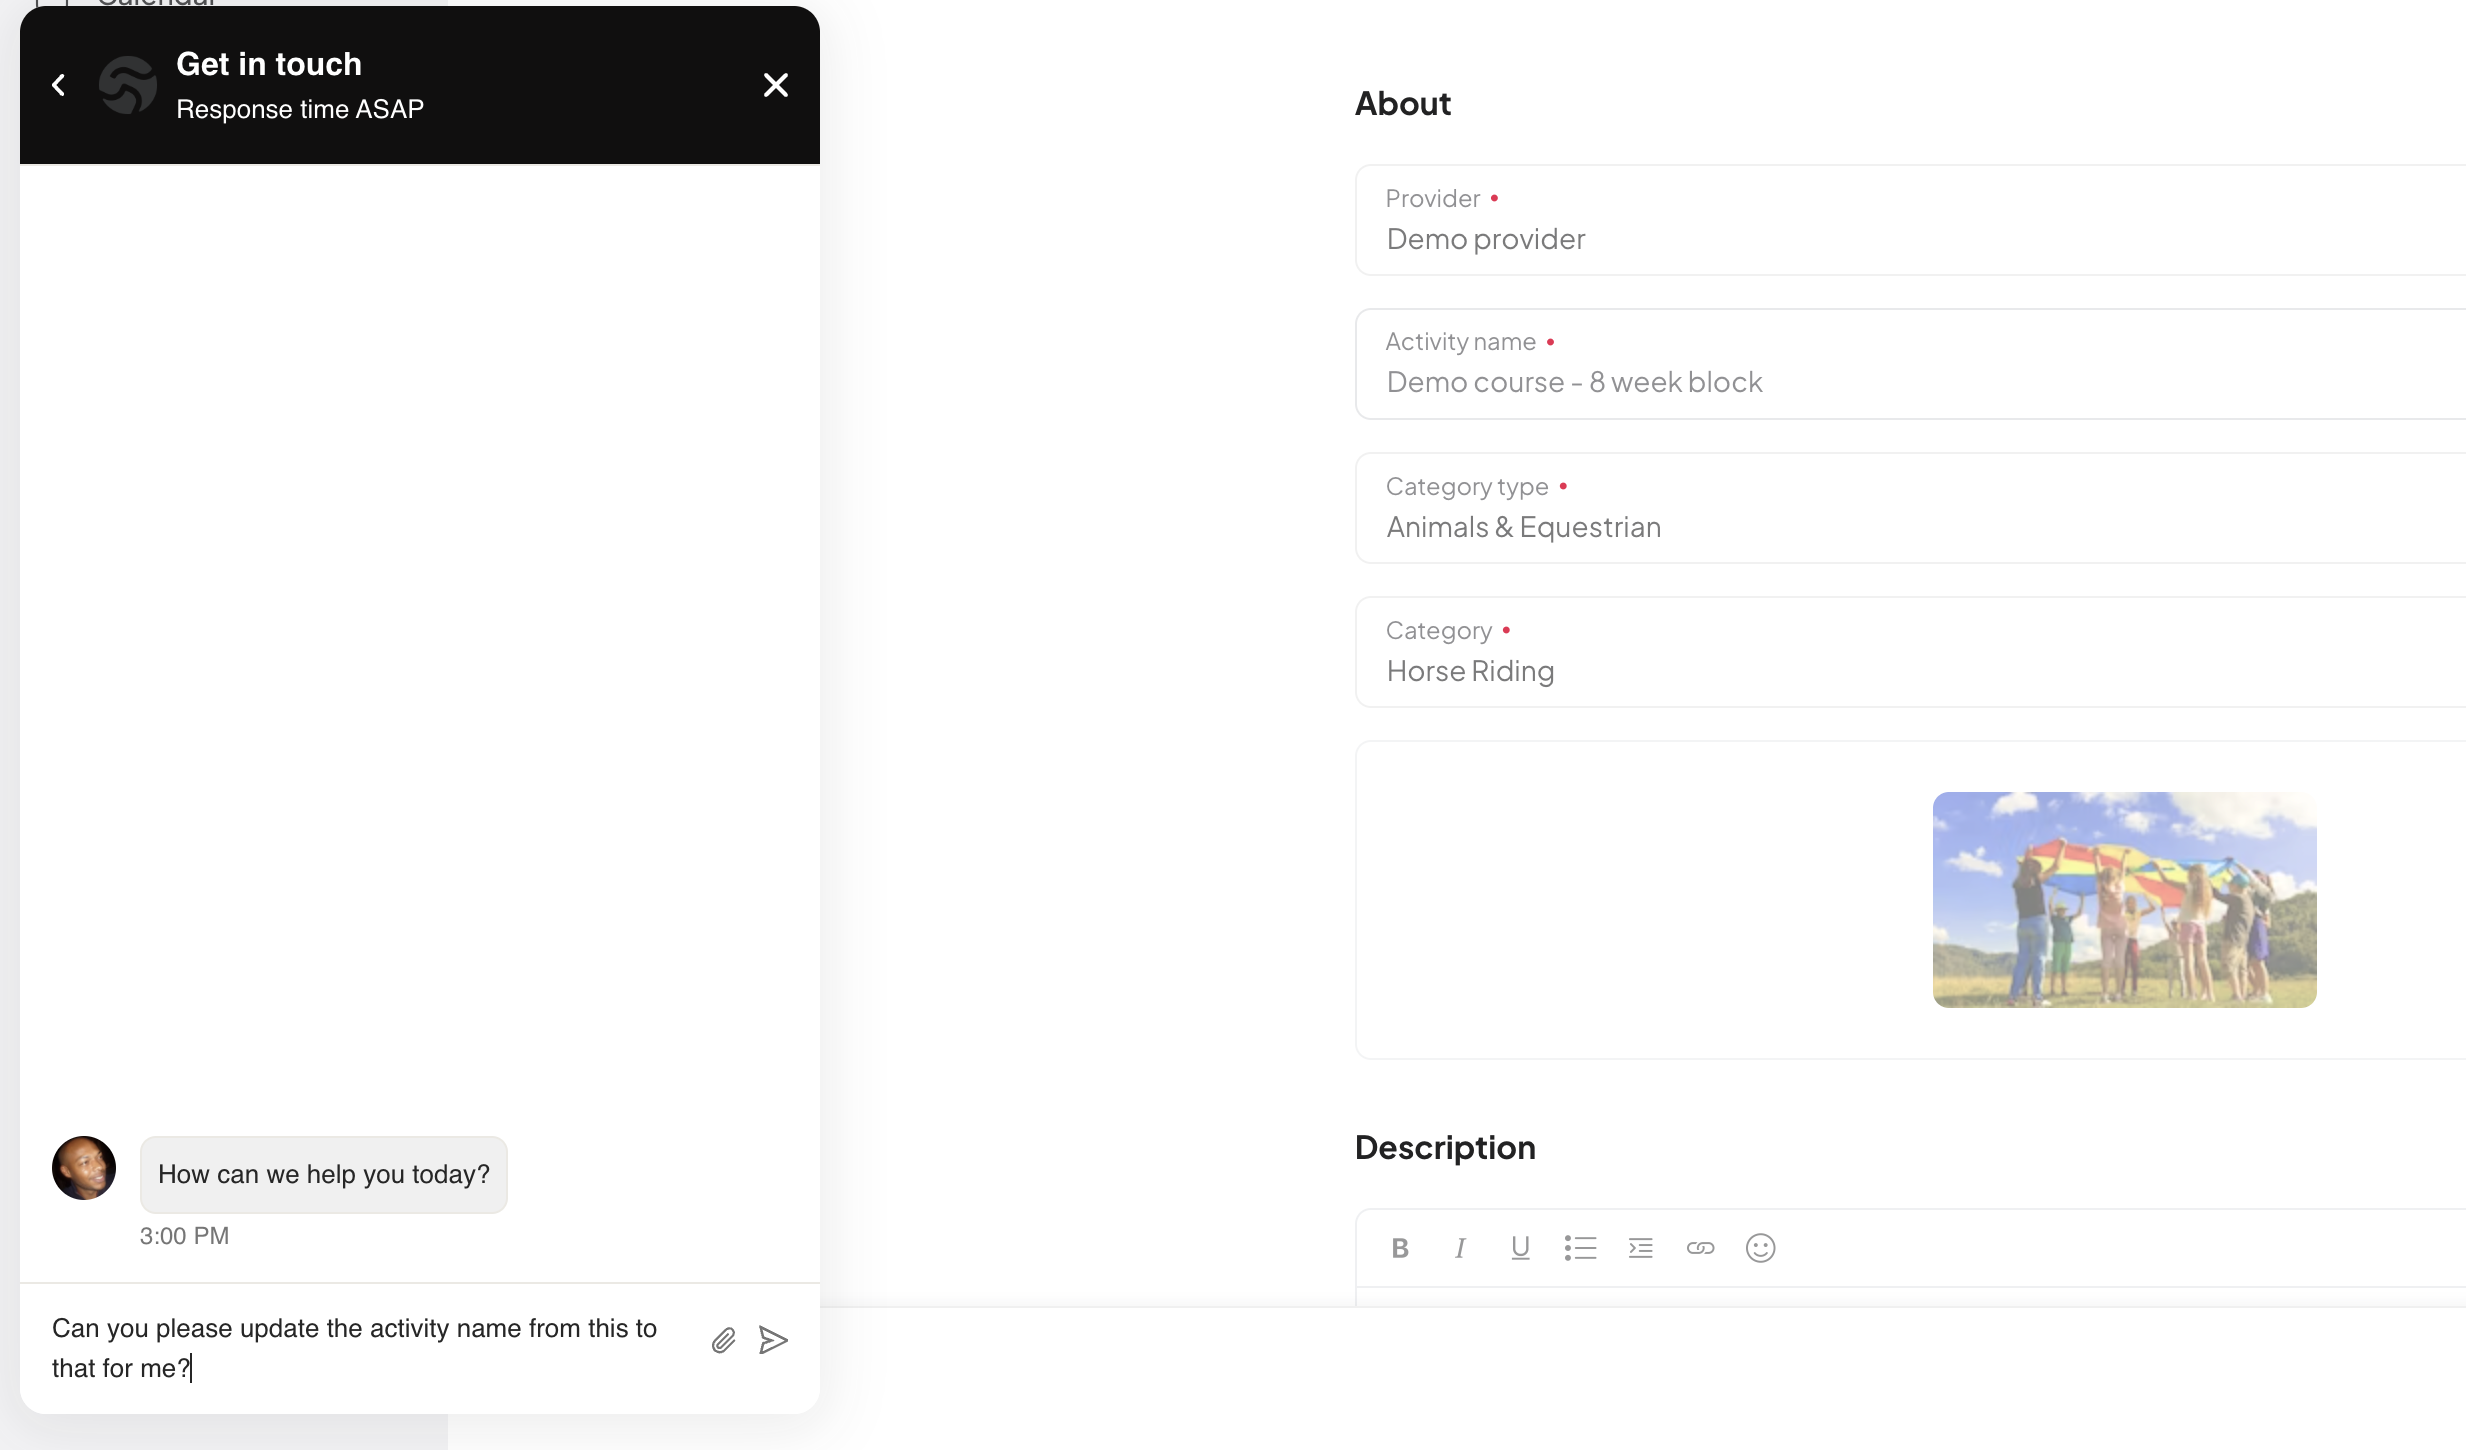Click the 'How can we help you today?' message
The image size is (2466, 1450).
[x=323, y=1174]
